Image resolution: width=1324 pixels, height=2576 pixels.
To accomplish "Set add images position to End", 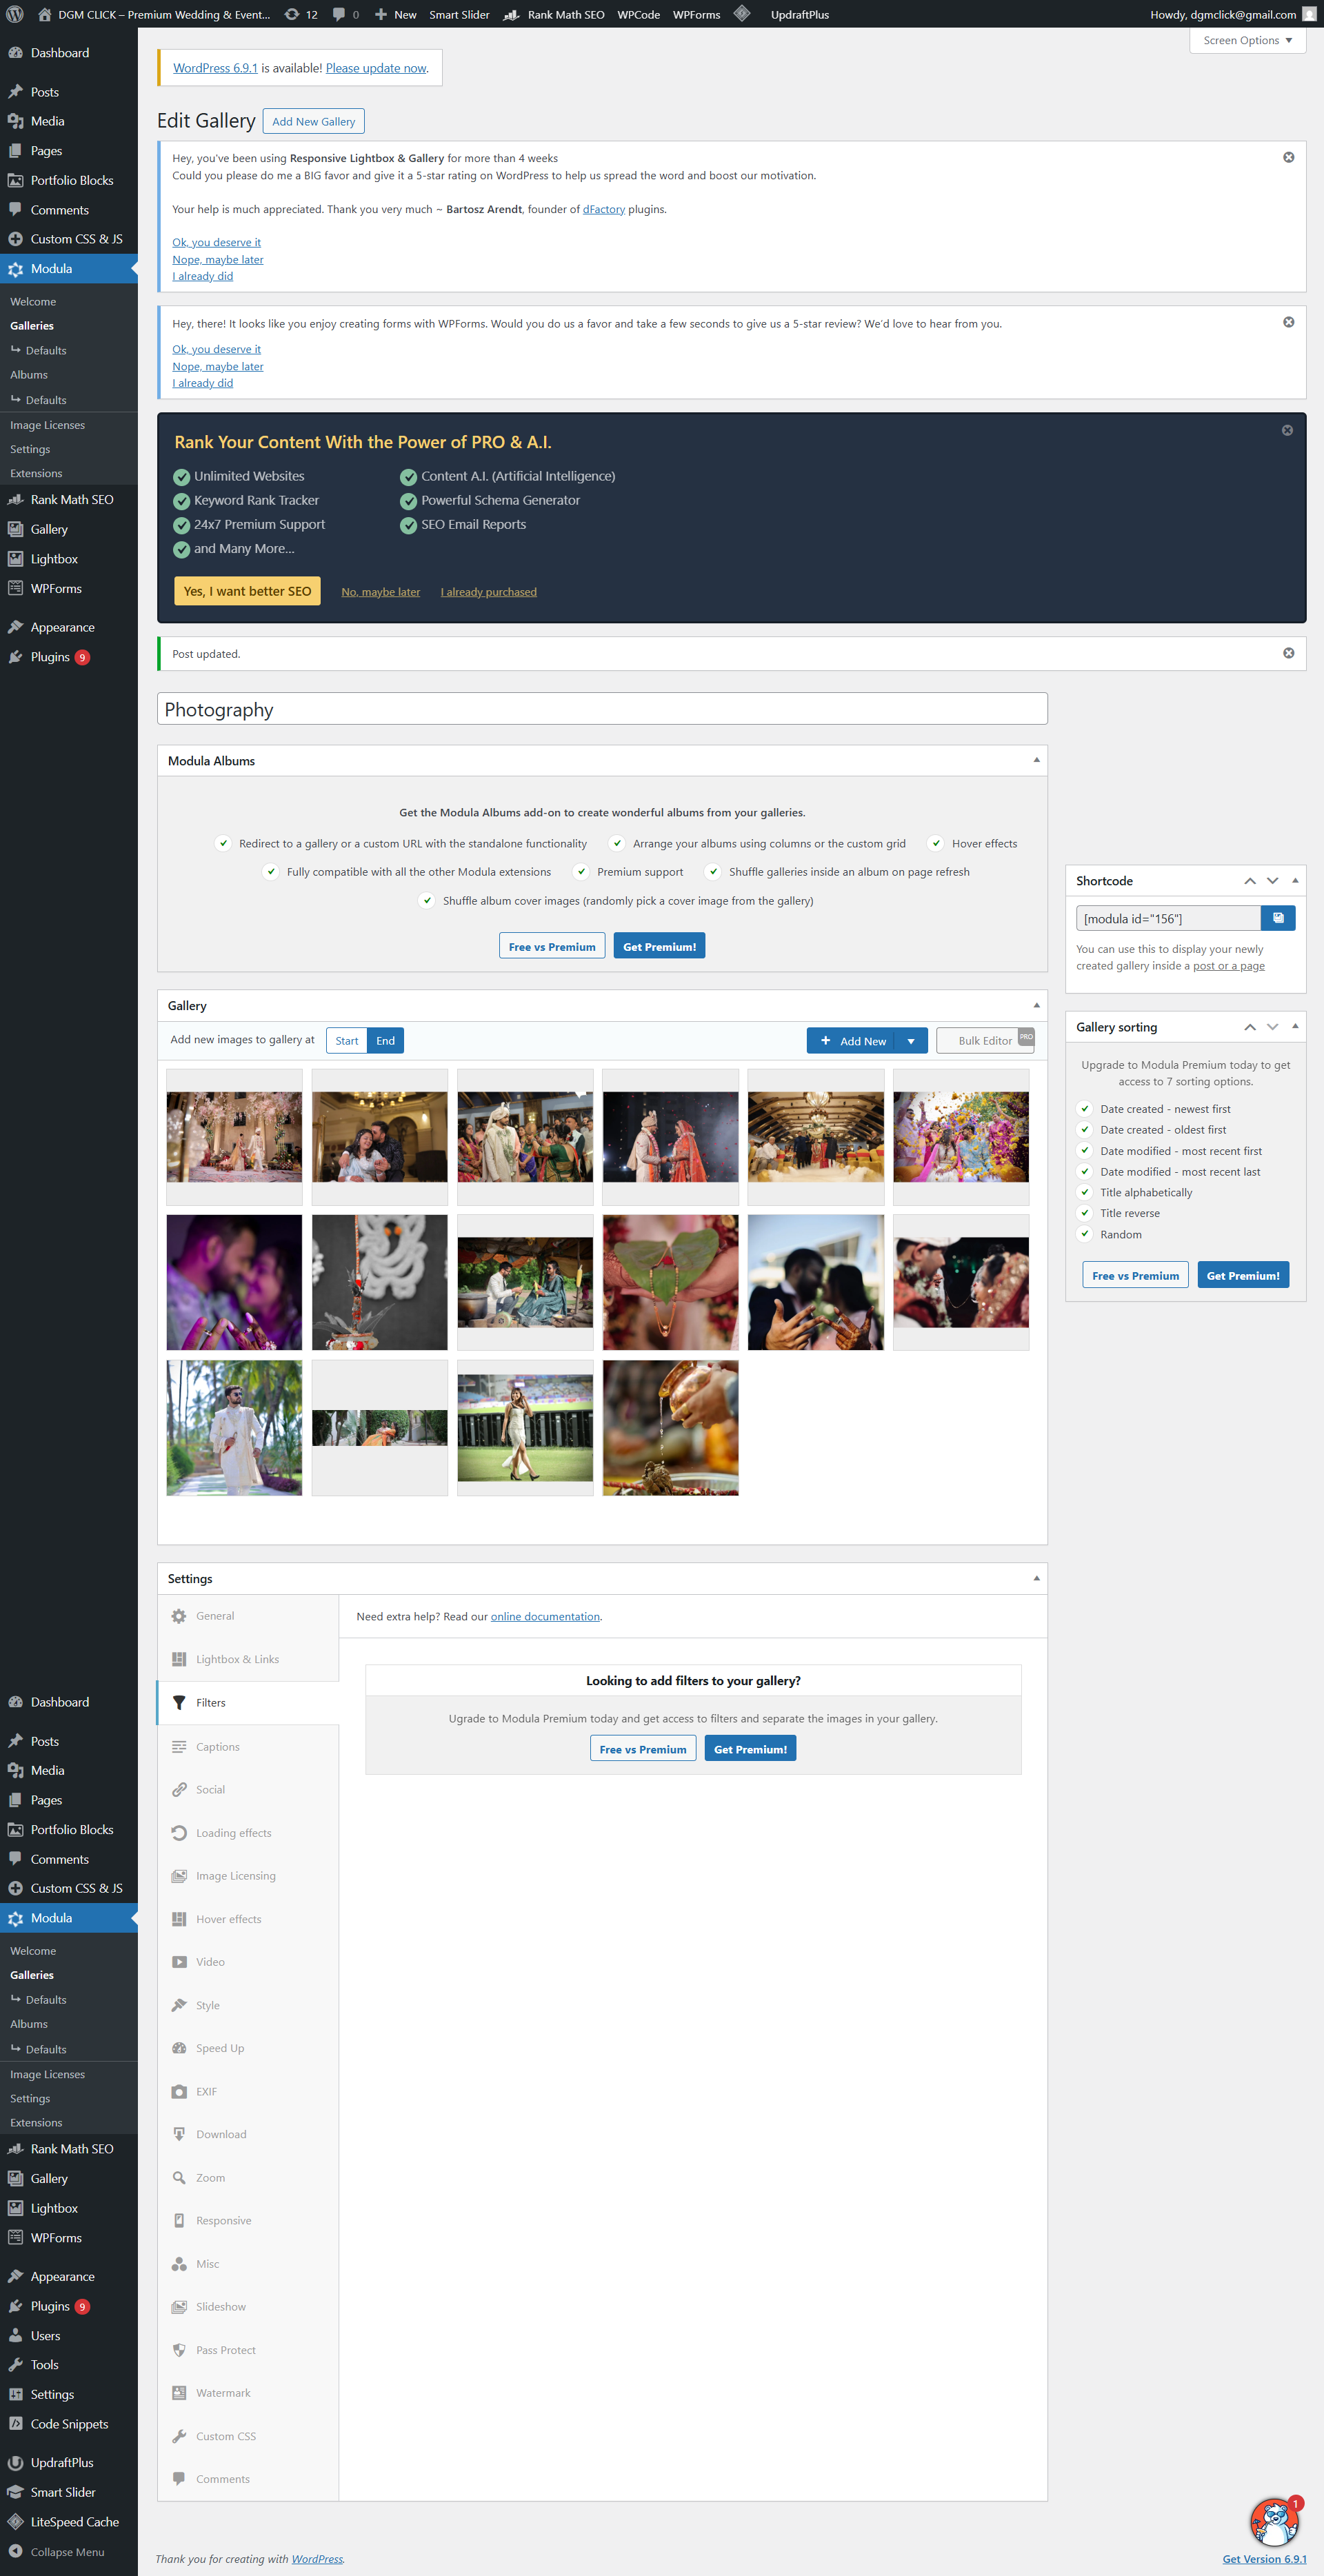I will click(x=385, y=1041).
